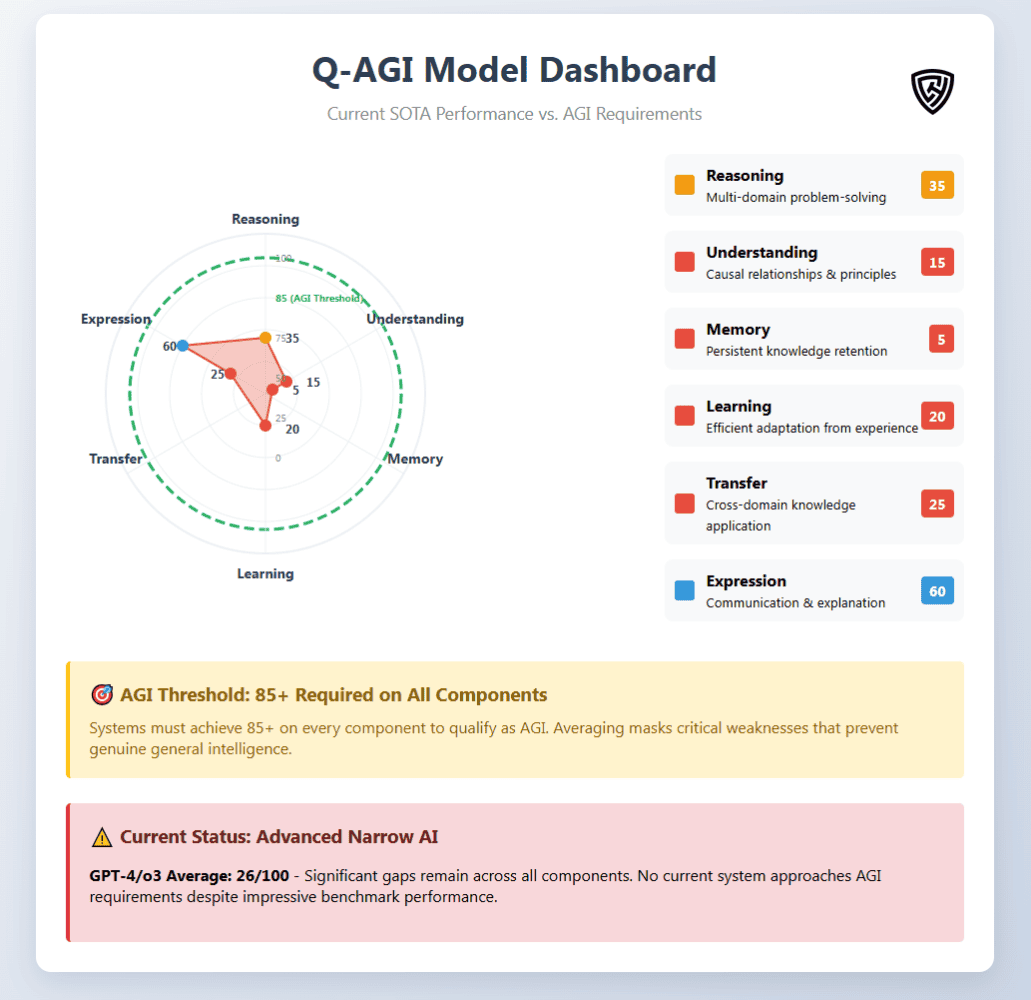Click the Memory score badge 5
The height and width of the screenshot is (1000, 1031).
click(940, 339)
